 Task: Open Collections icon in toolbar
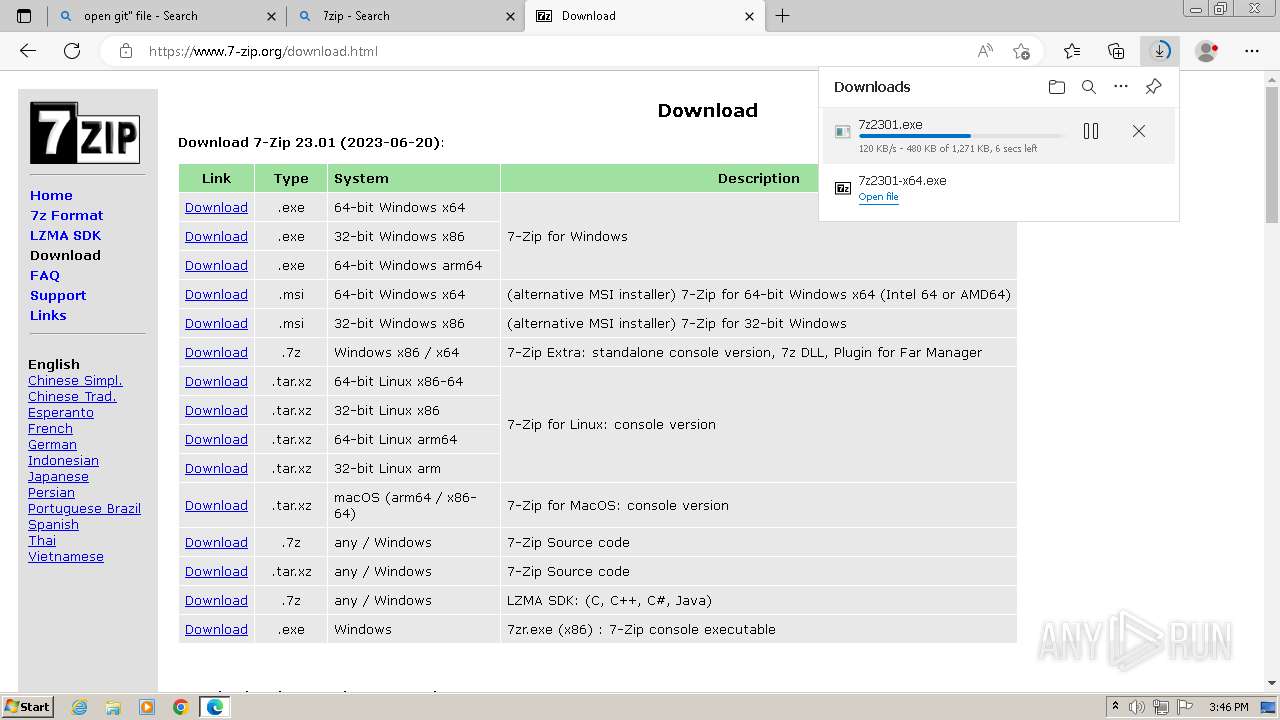coord(1116,51)
